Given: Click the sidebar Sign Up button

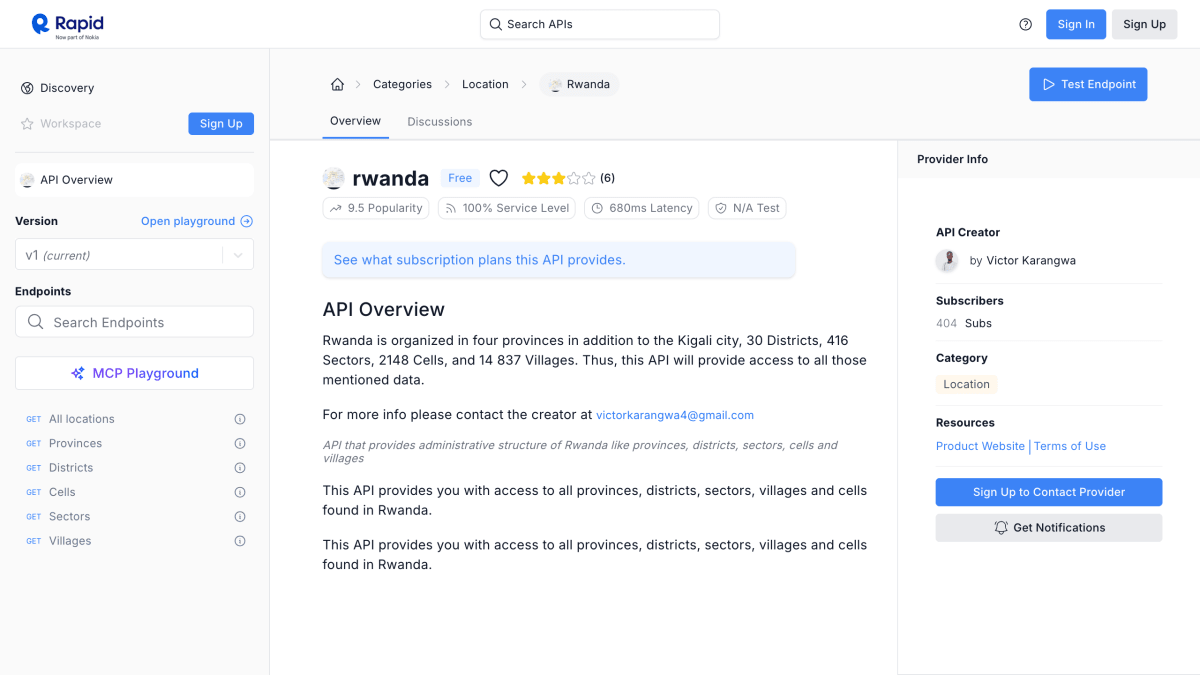Looking at the screenshot, I should 221,124.
